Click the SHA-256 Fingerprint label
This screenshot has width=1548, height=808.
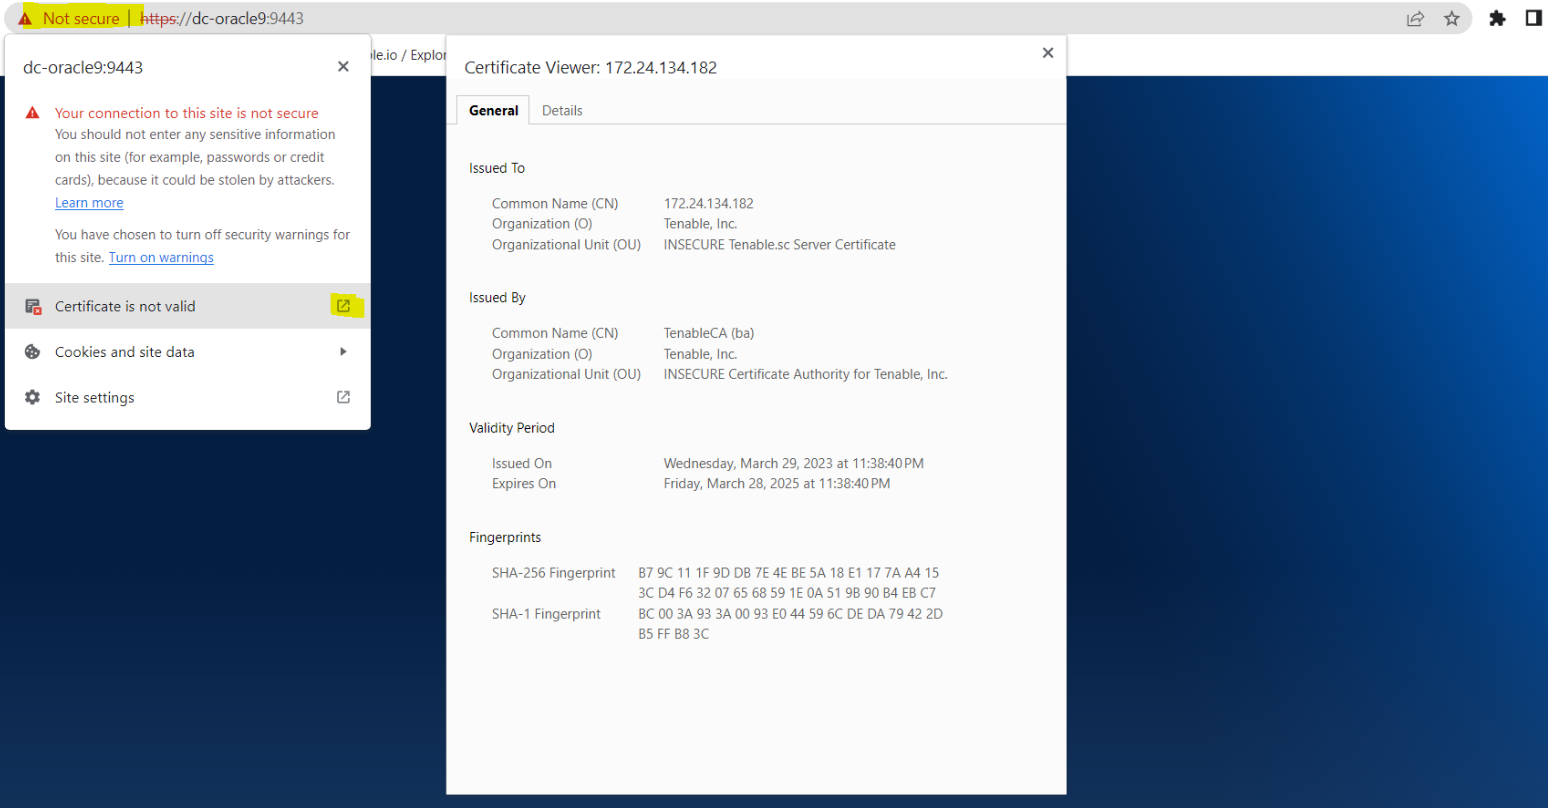pos(554,573)
